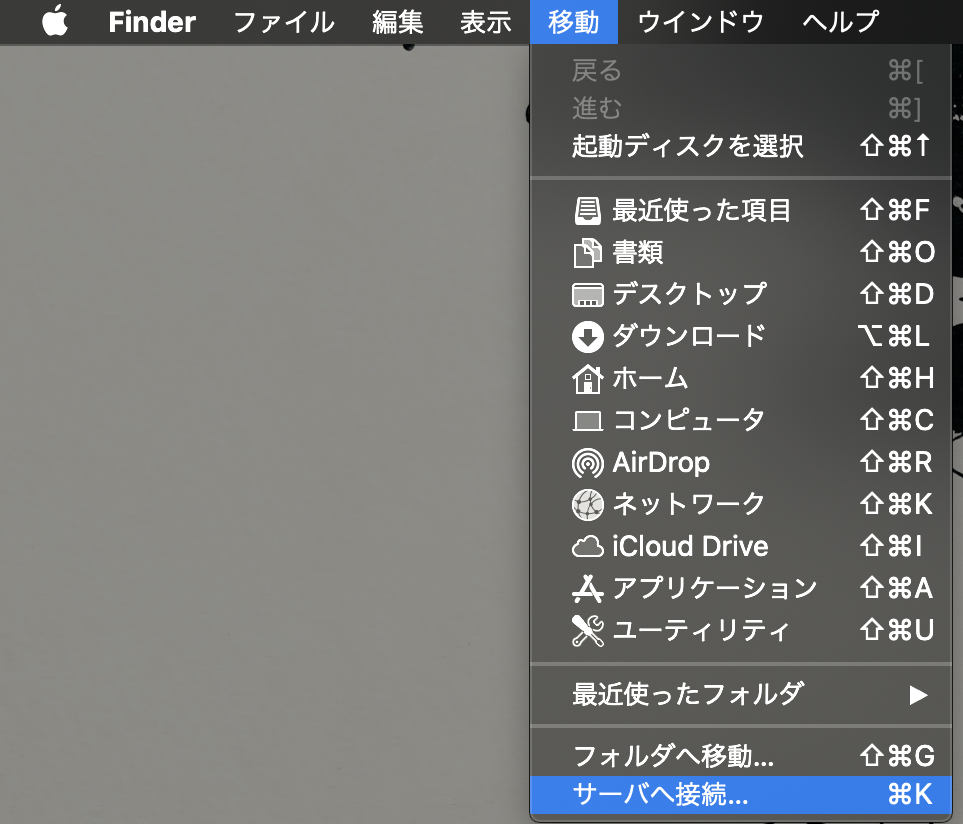Viewport: 963px width, 824px height.
Task: Select 書類 text entry
Action: [637, 252]
